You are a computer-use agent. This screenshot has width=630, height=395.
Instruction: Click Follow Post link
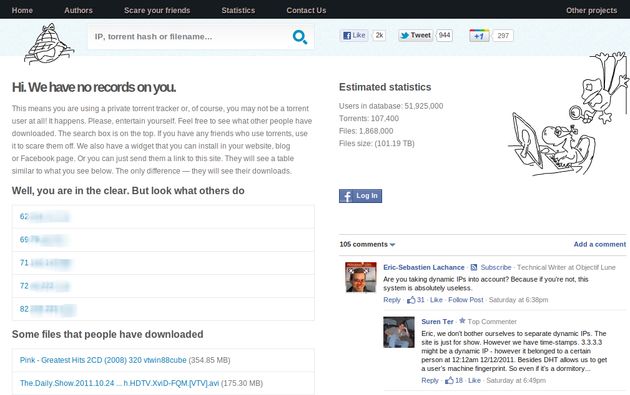click(466, 300)
